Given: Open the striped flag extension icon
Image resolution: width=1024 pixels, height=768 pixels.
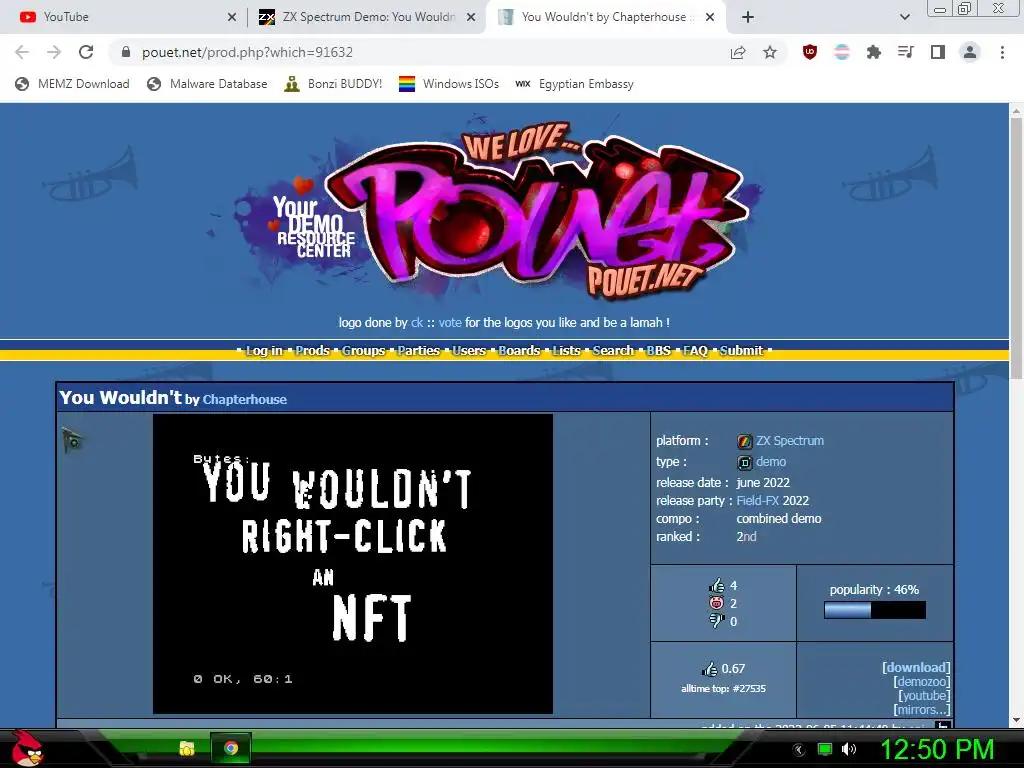Looking at the screenshot, I should point(842,52).
